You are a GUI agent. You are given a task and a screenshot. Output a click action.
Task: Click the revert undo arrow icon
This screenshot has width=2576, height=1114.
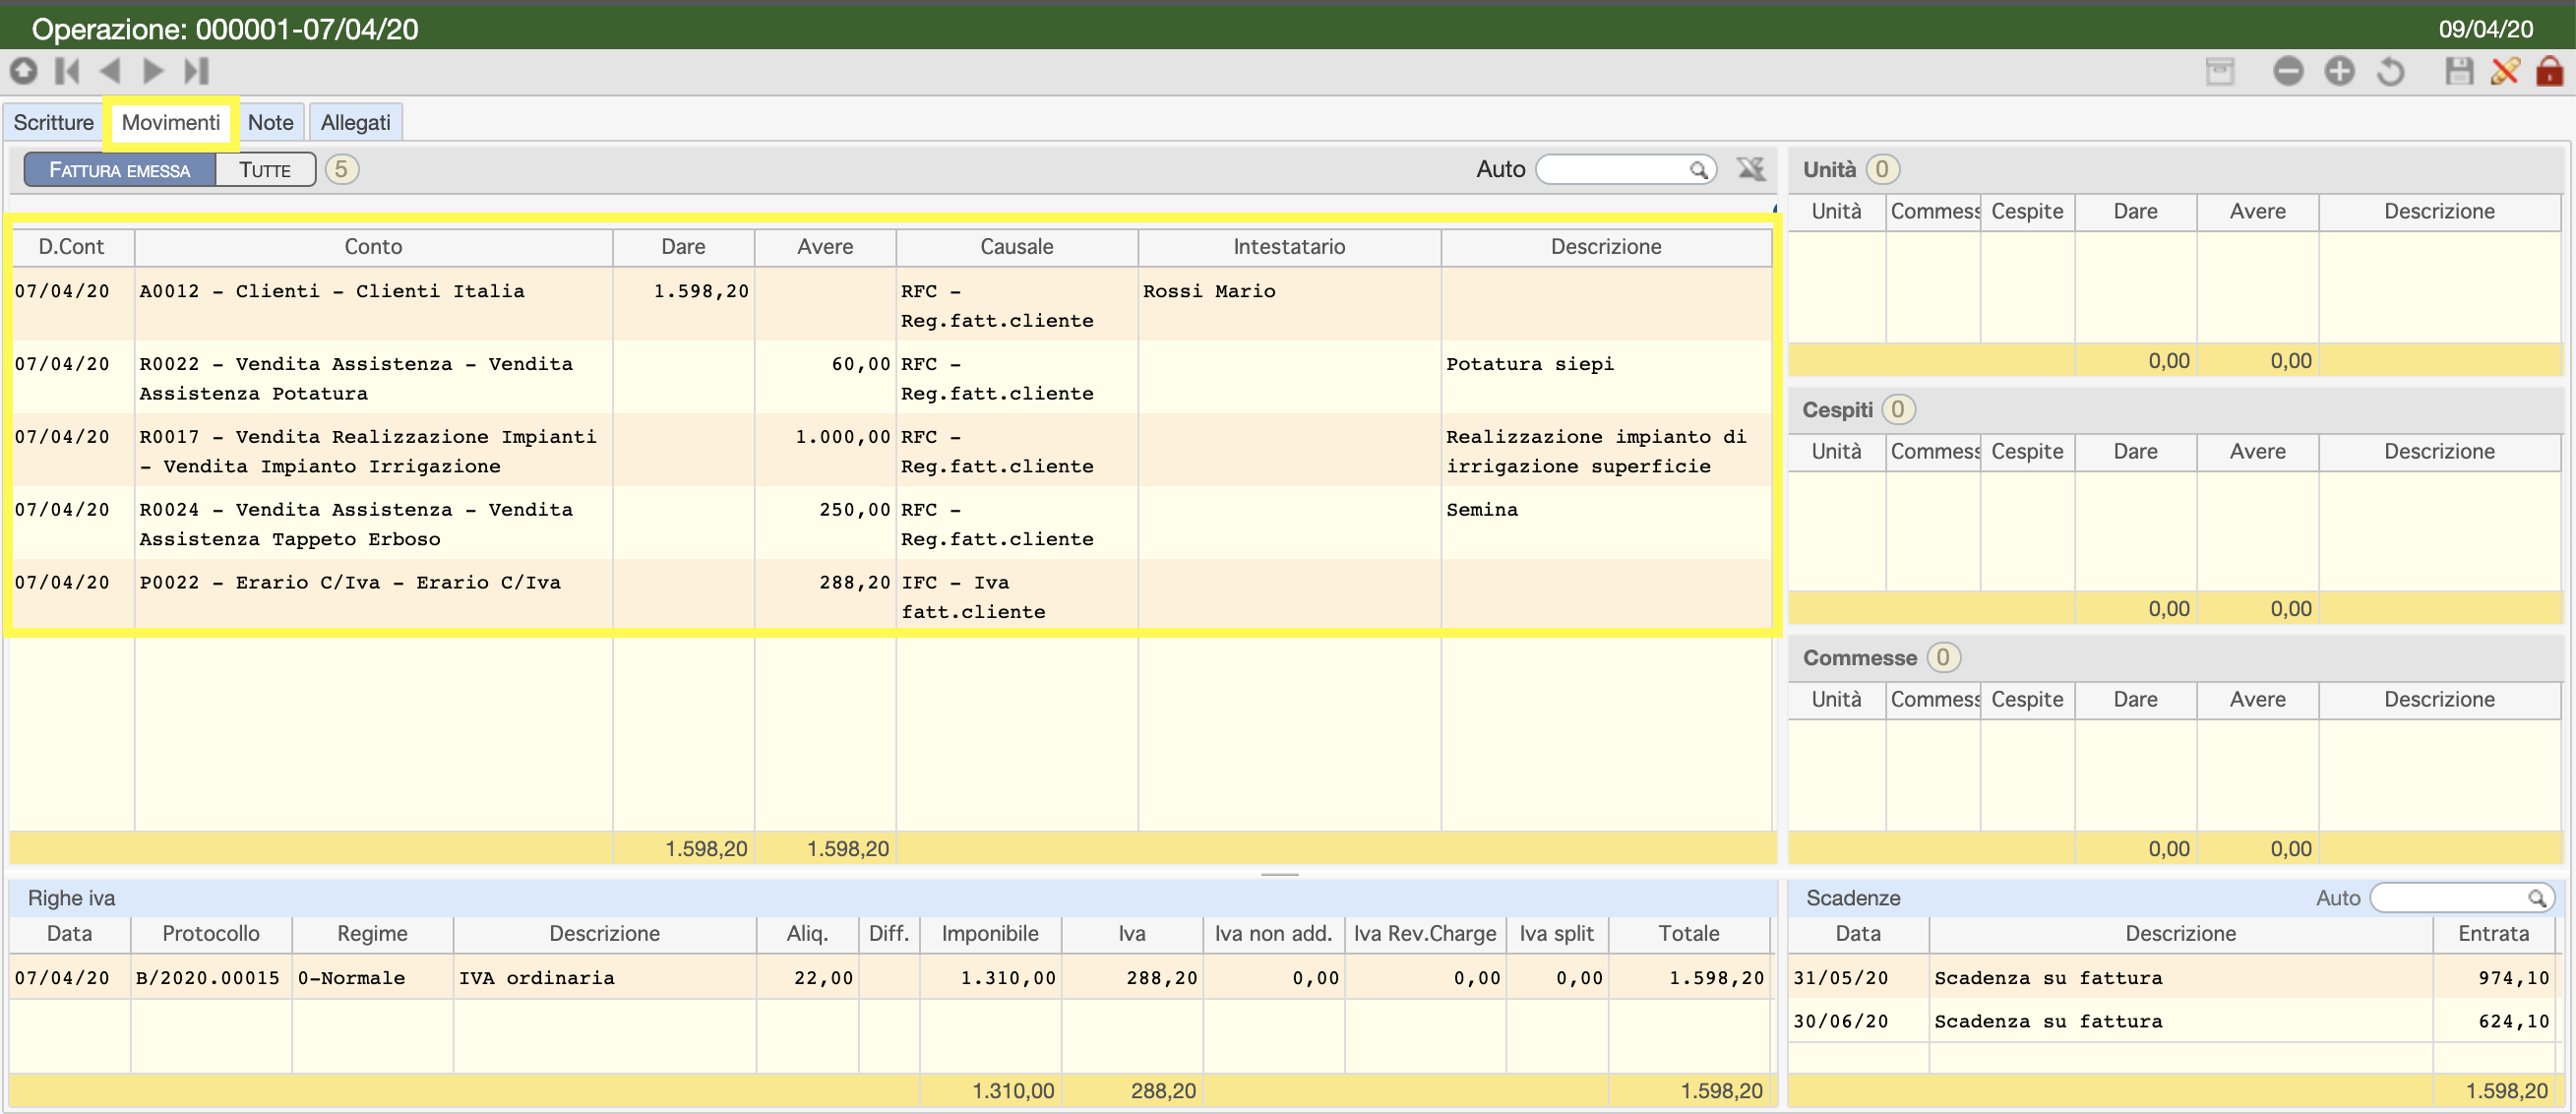click(x=2391, y=71)
